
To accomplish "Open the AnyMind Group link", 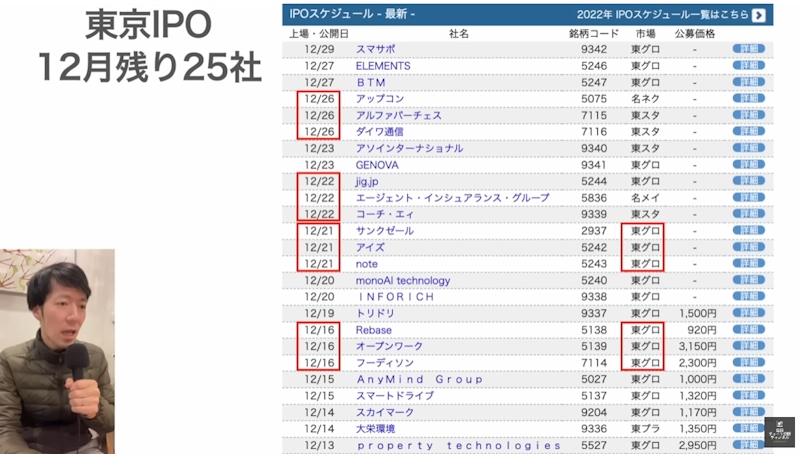I will tap(419, 379).
